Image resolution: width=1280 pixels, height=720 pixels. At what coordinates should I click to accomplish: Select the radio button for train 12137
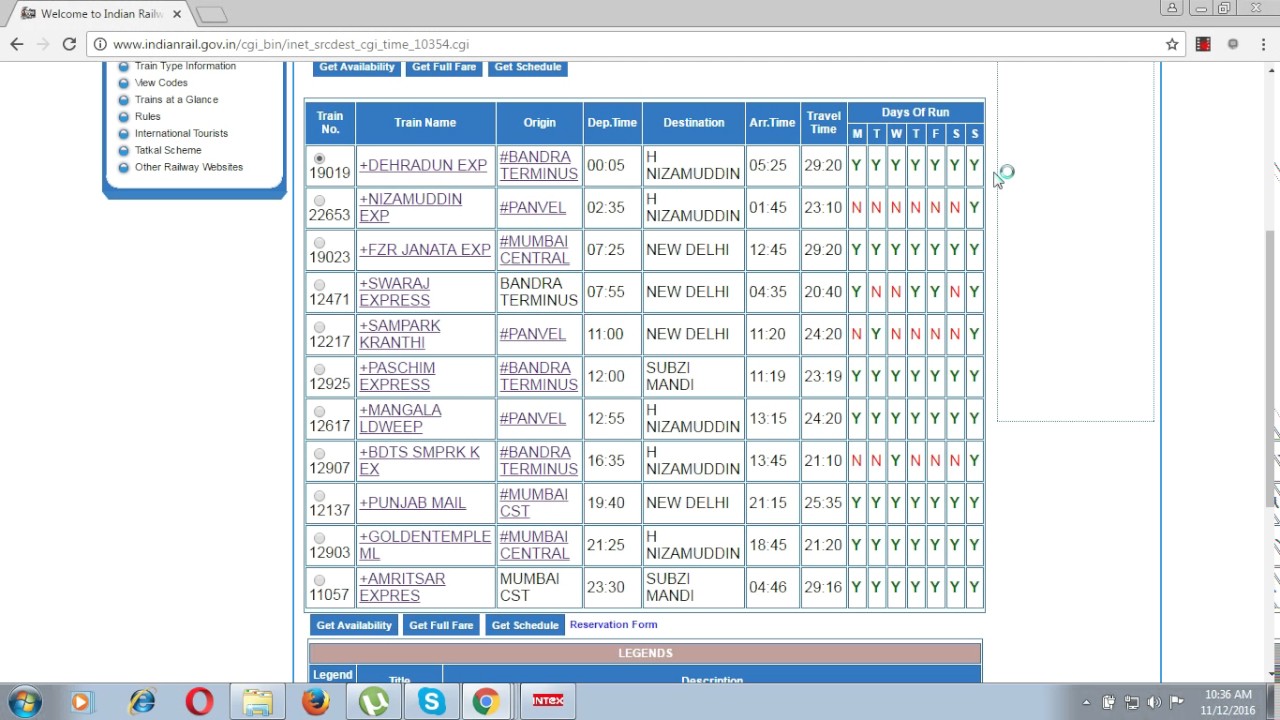tap(319, 496)
